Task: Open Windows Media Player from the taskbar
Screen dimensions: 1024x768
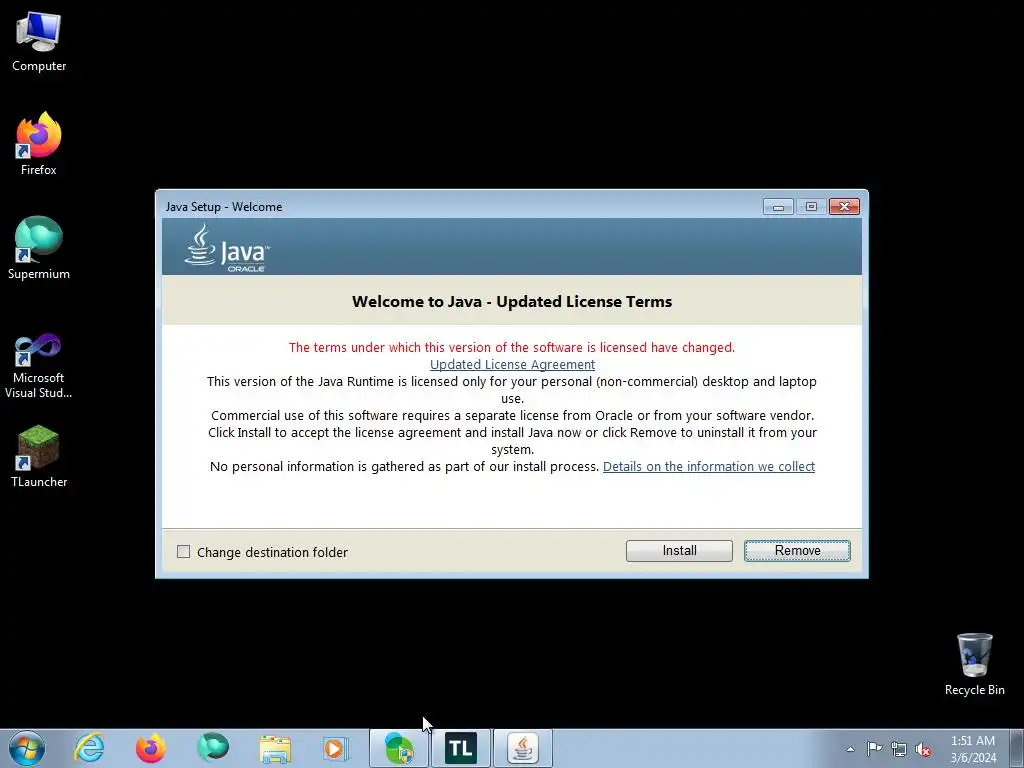Action: [336, 748]
